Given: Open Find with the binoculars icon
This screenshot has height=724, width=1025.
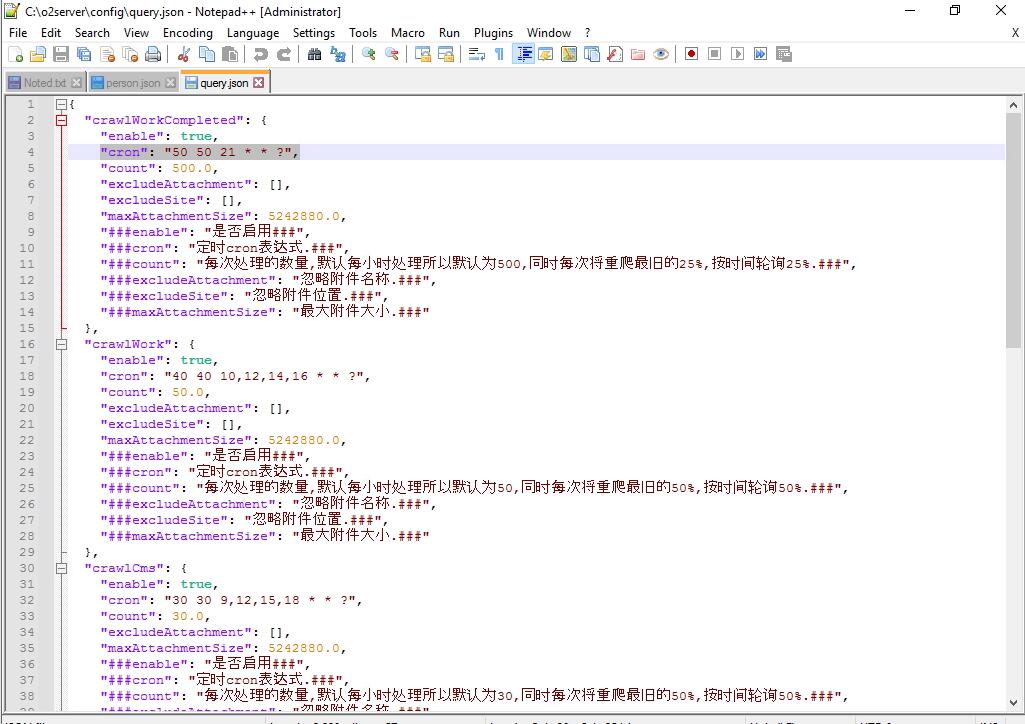Looking at the screenshot, I should point(314,54).
